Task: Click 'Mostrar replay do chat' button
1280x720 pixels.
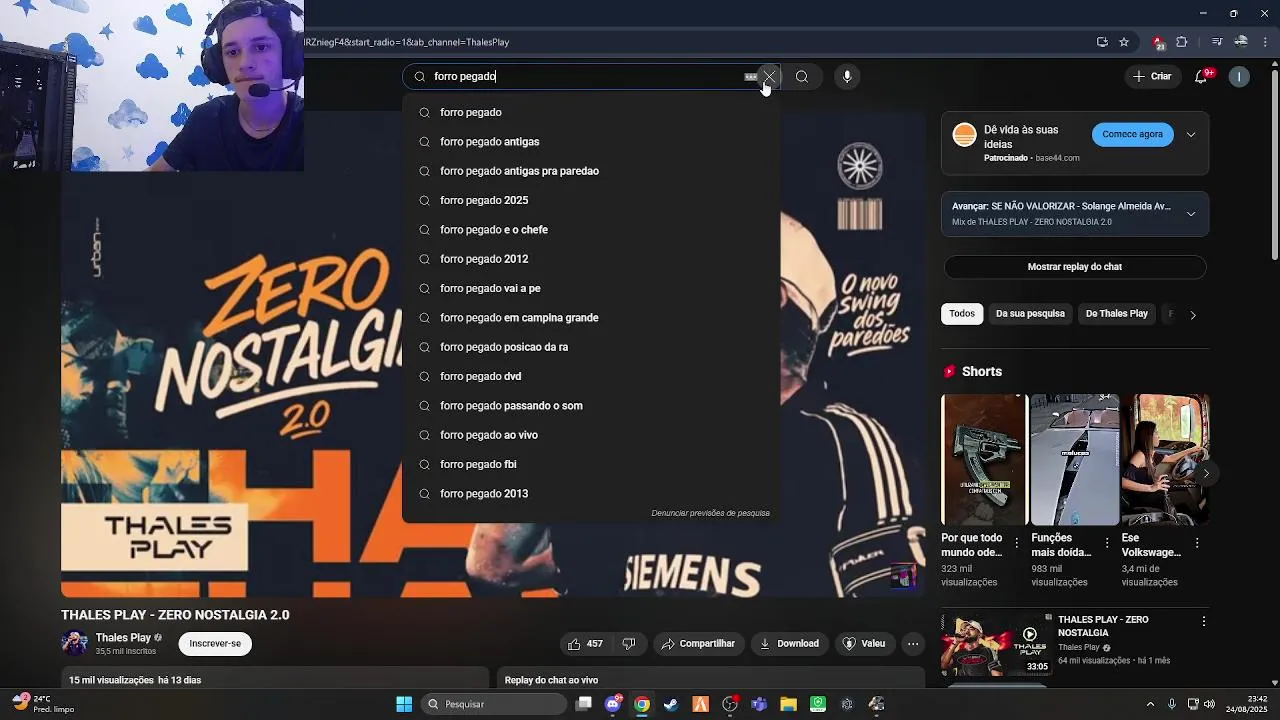Action: (x=1075, y=267)
